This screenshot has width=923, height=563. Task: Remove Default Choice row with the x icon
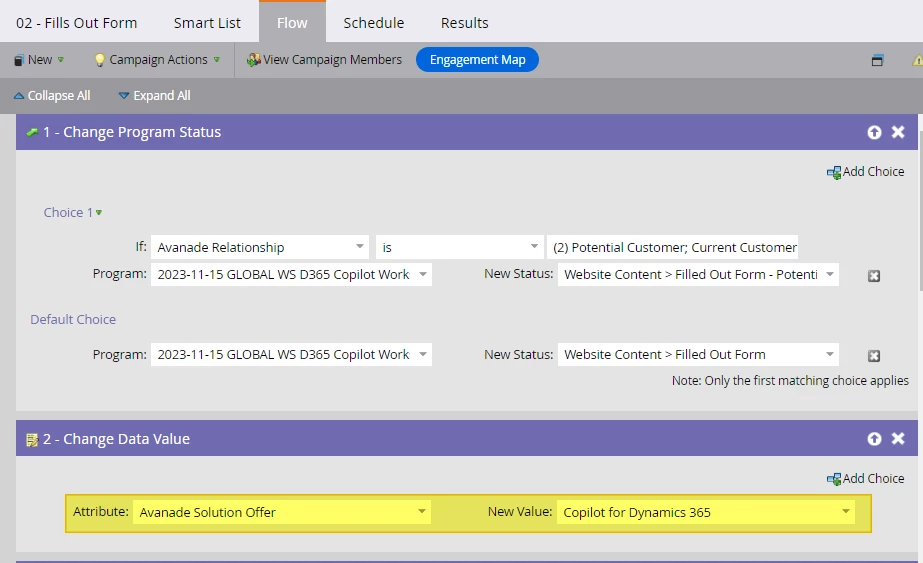(874, 356)
